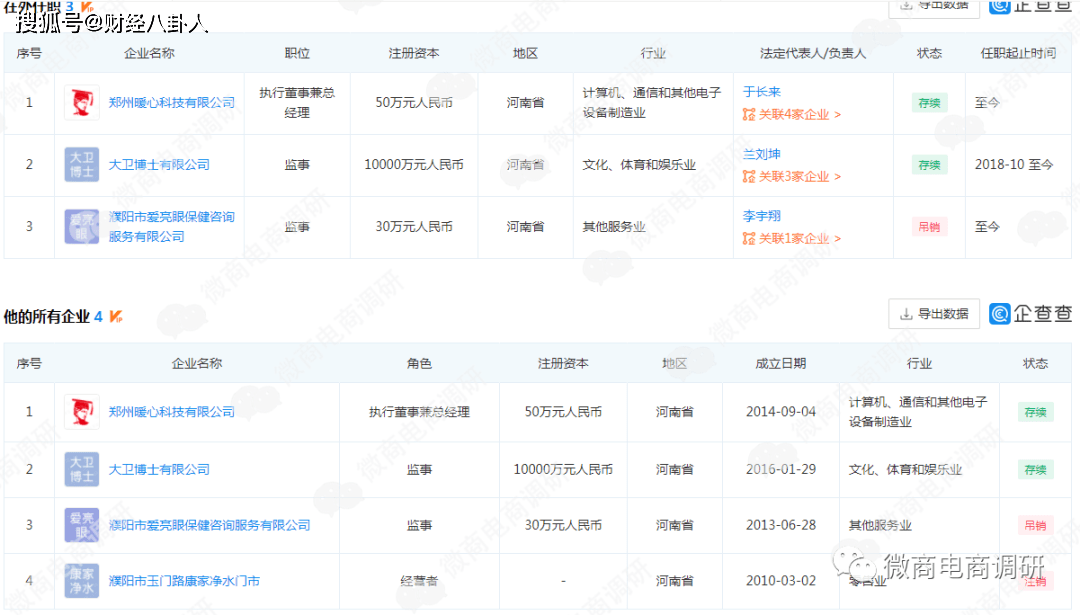Click 大卫博士有限公司 link in top table
The image size is (1080, 615).
coord(159,165)
